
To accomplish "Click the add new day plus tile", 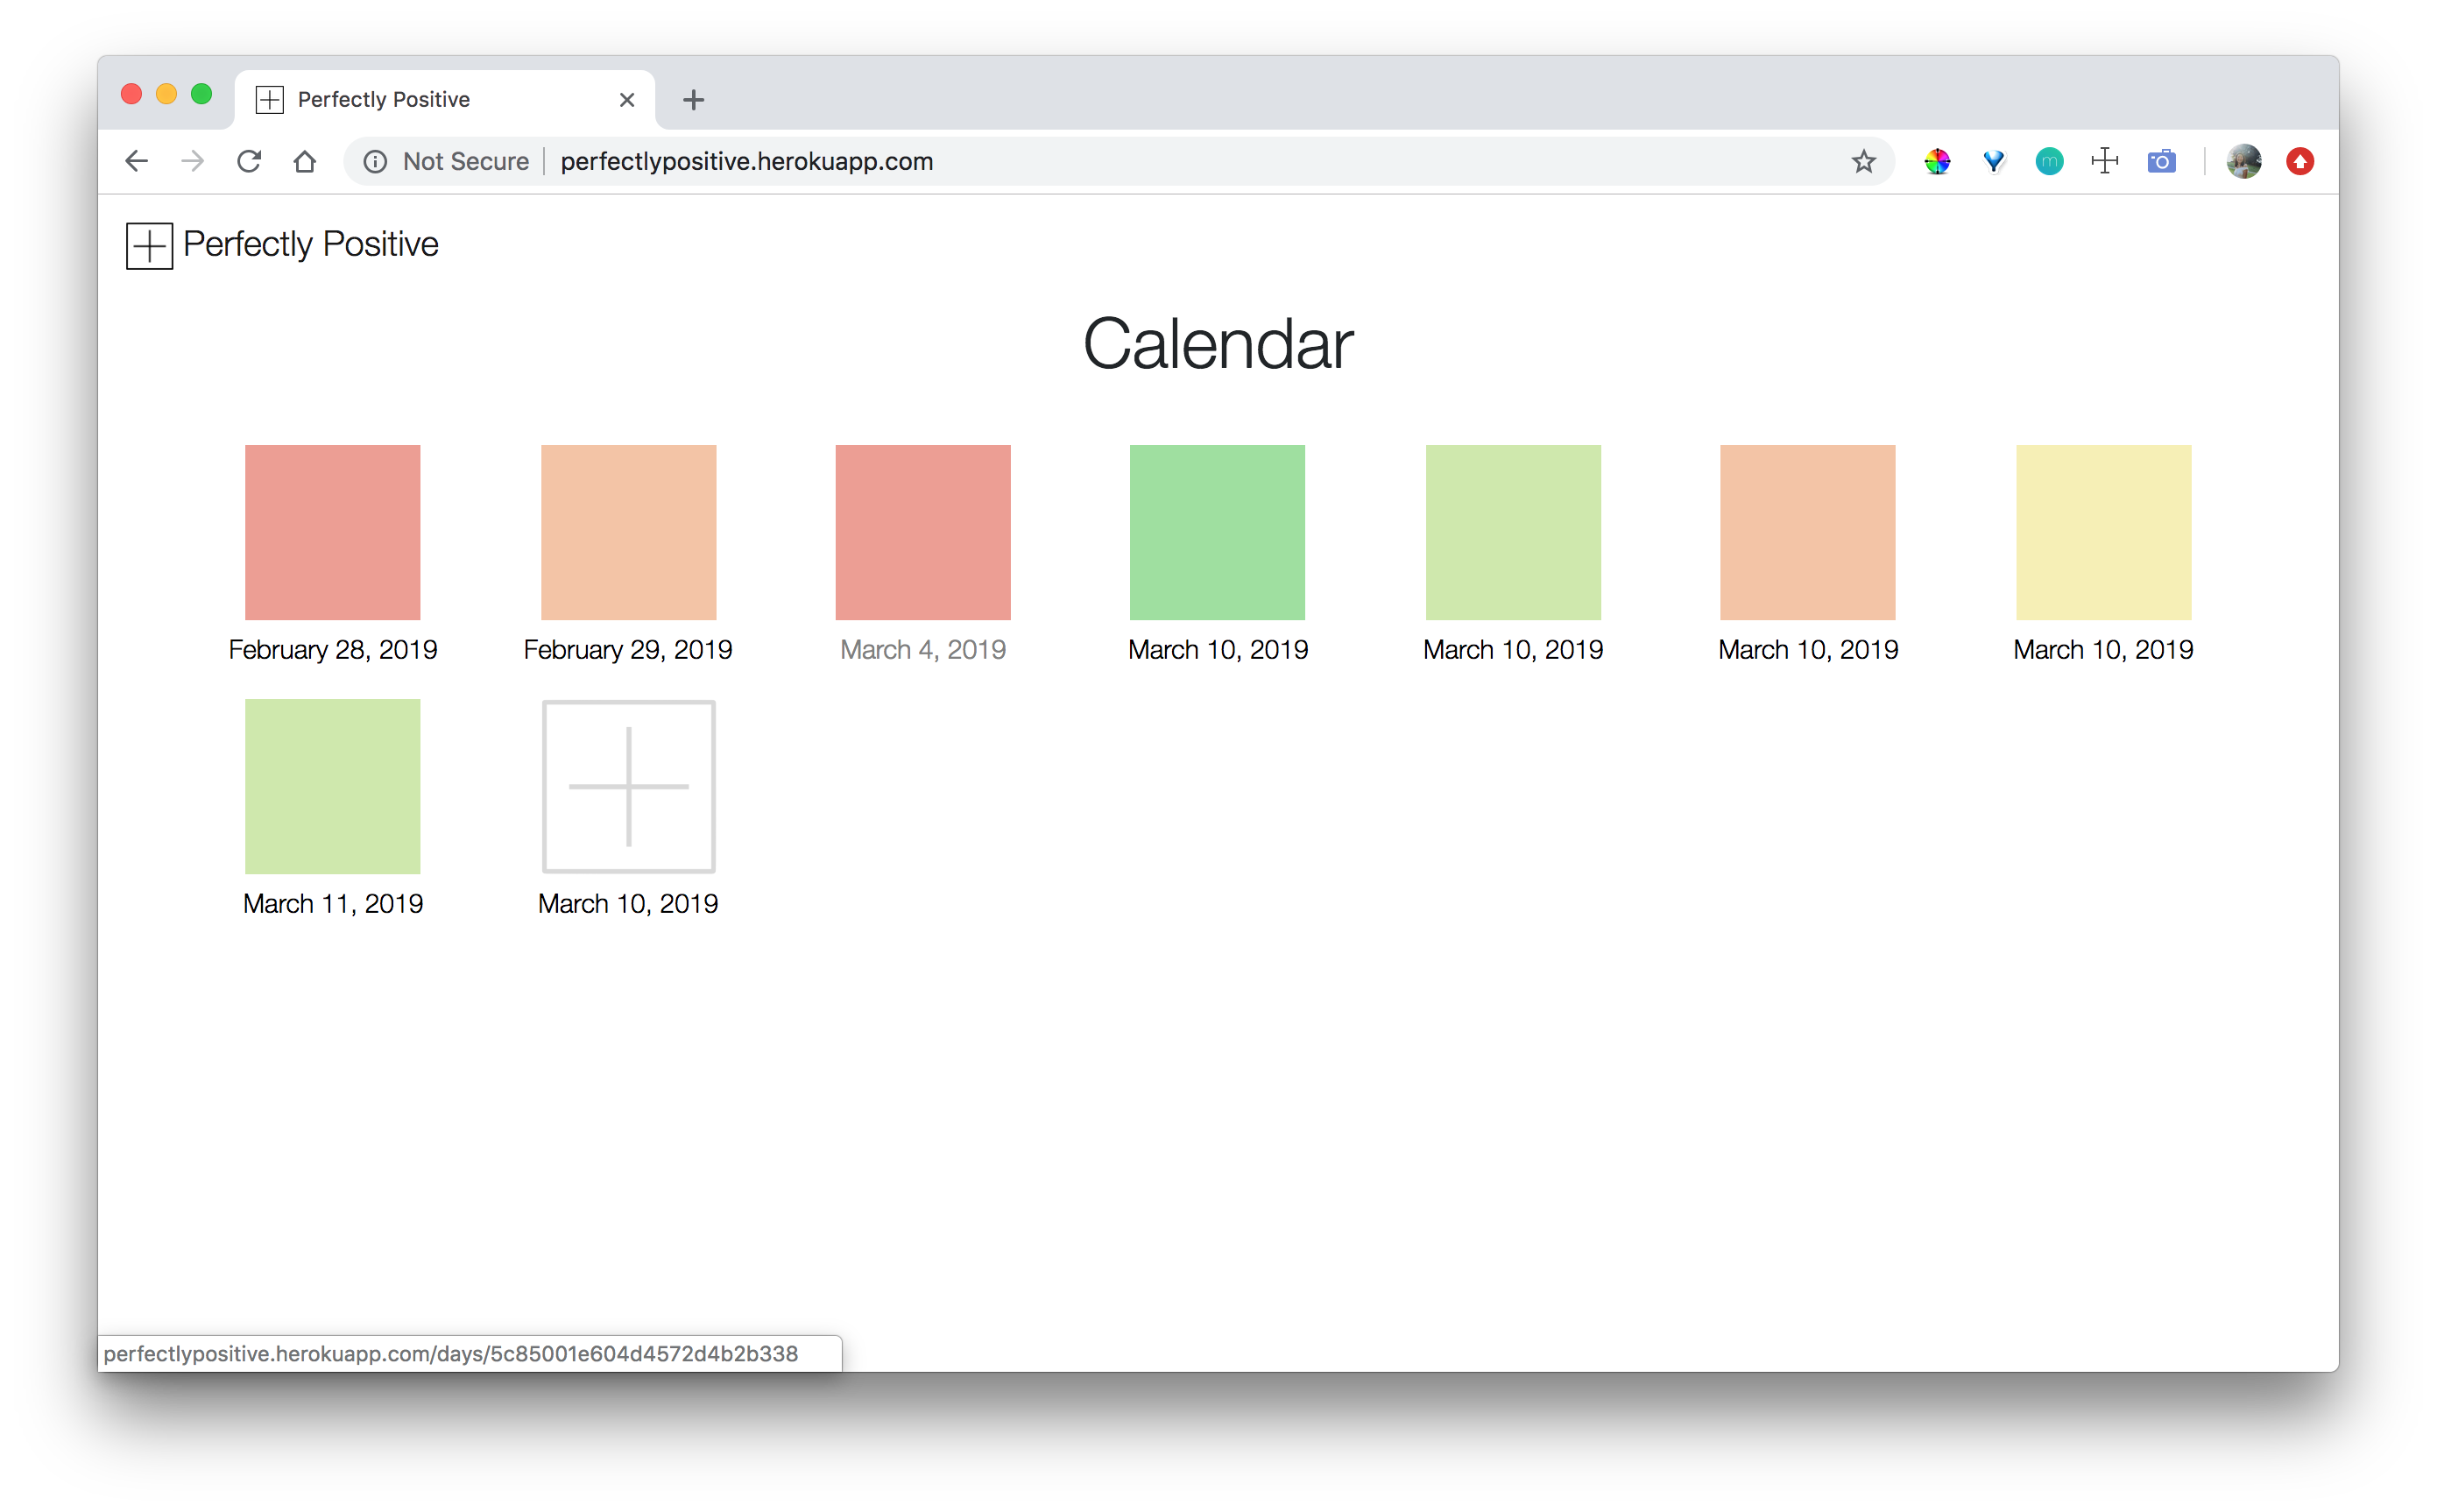I will (628, 786).
